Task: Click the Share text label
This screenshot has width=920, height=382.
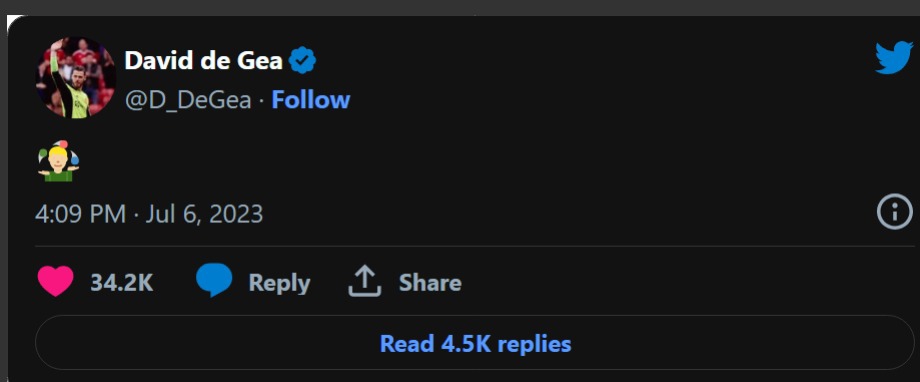Action: coord(430,283)
